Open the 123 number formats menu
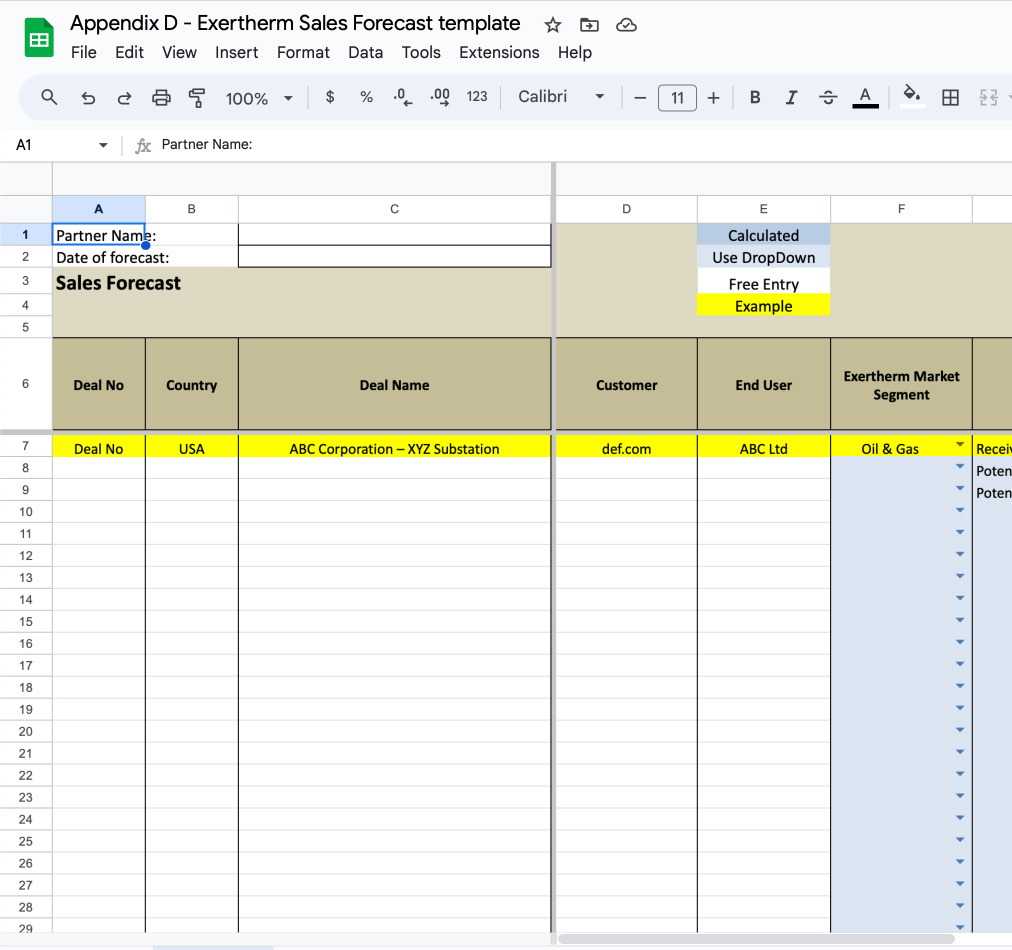1012x950 pixels. [x=477, y=97]
